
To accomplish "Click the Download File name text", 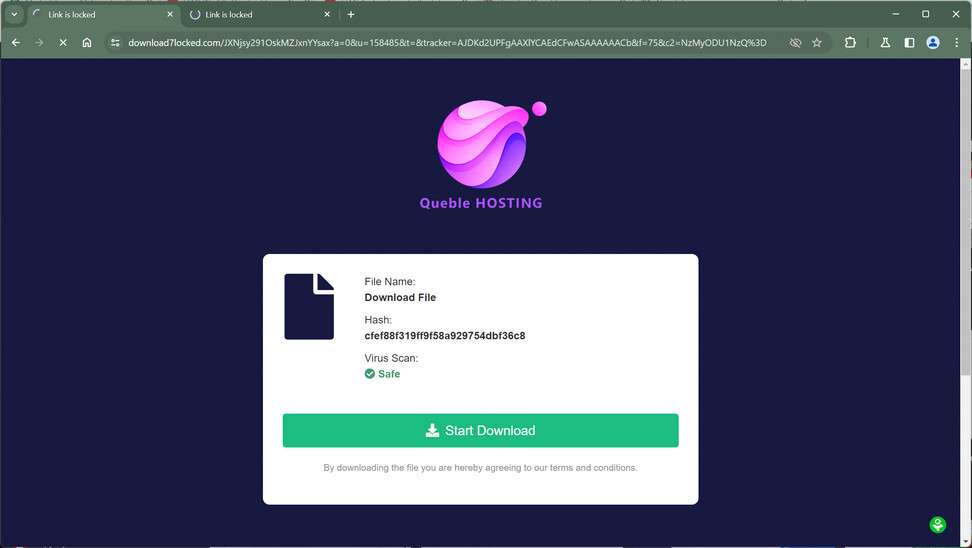I will [x=400, y=298].
